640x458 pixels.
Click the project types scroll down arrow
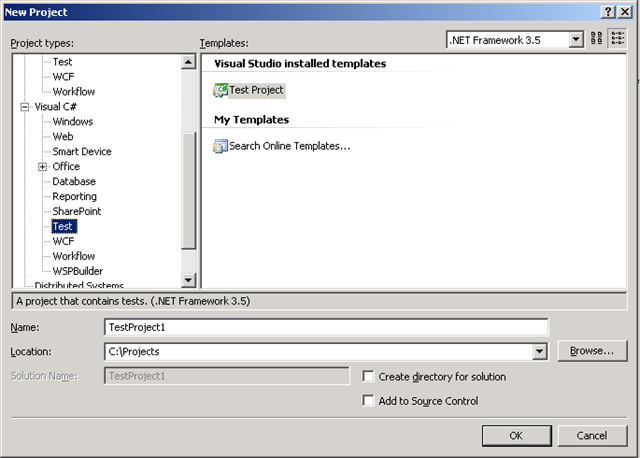coord(188,280)
